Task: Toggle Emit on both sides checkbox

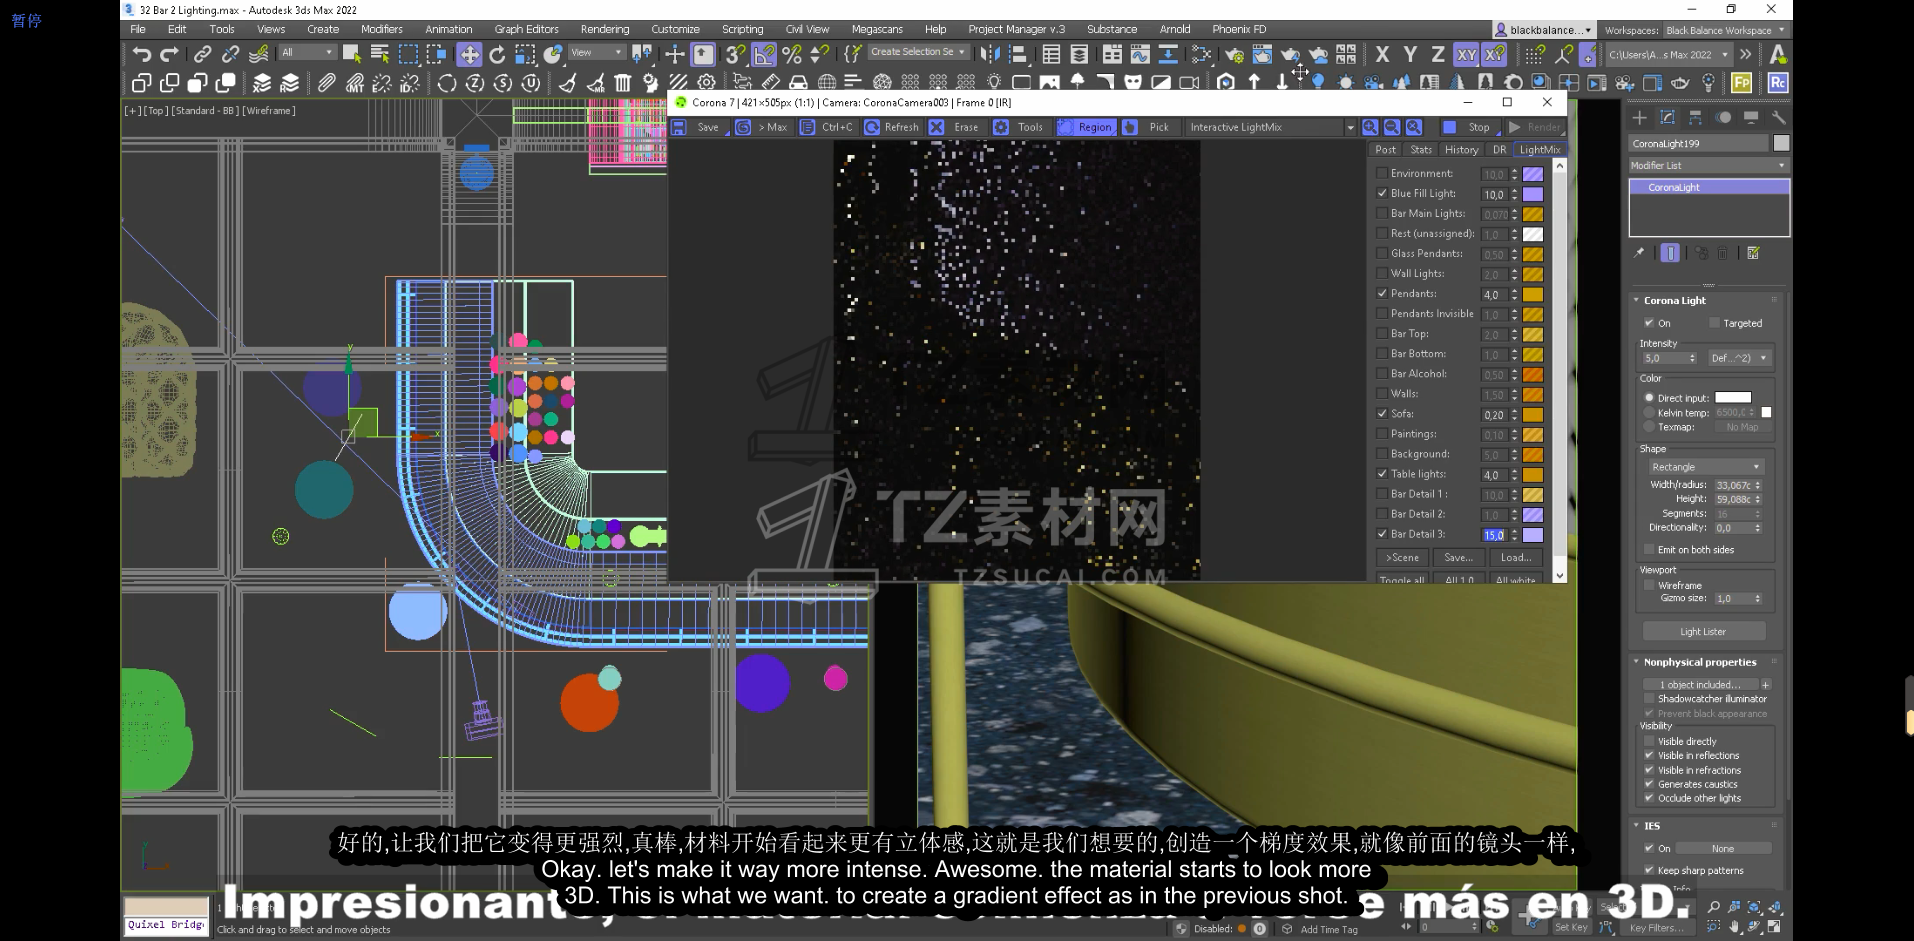Action: coord(1649,549)
